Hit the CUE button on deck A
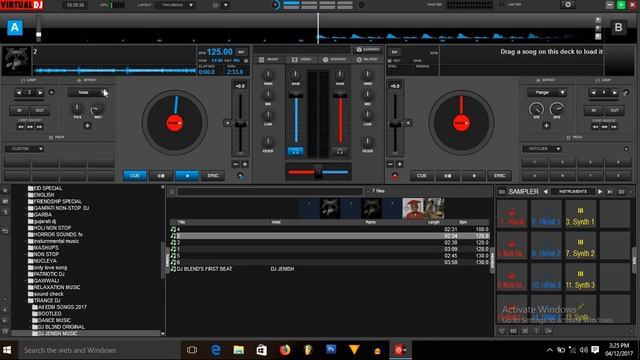 coord(135,176)
